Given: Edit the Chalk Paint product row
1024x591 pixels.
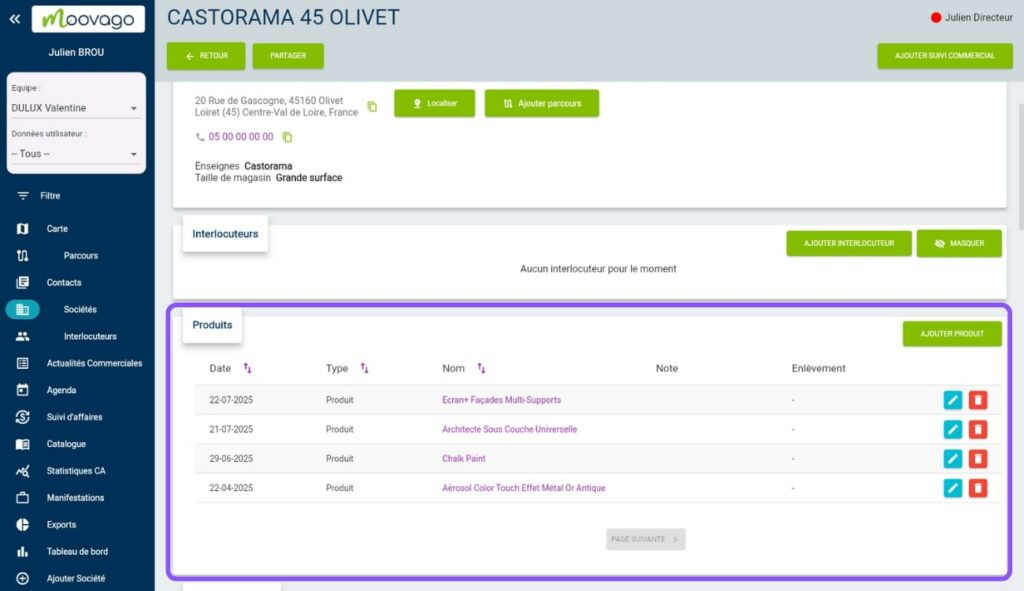Looking at the screenshot, I should pos(953,458).
